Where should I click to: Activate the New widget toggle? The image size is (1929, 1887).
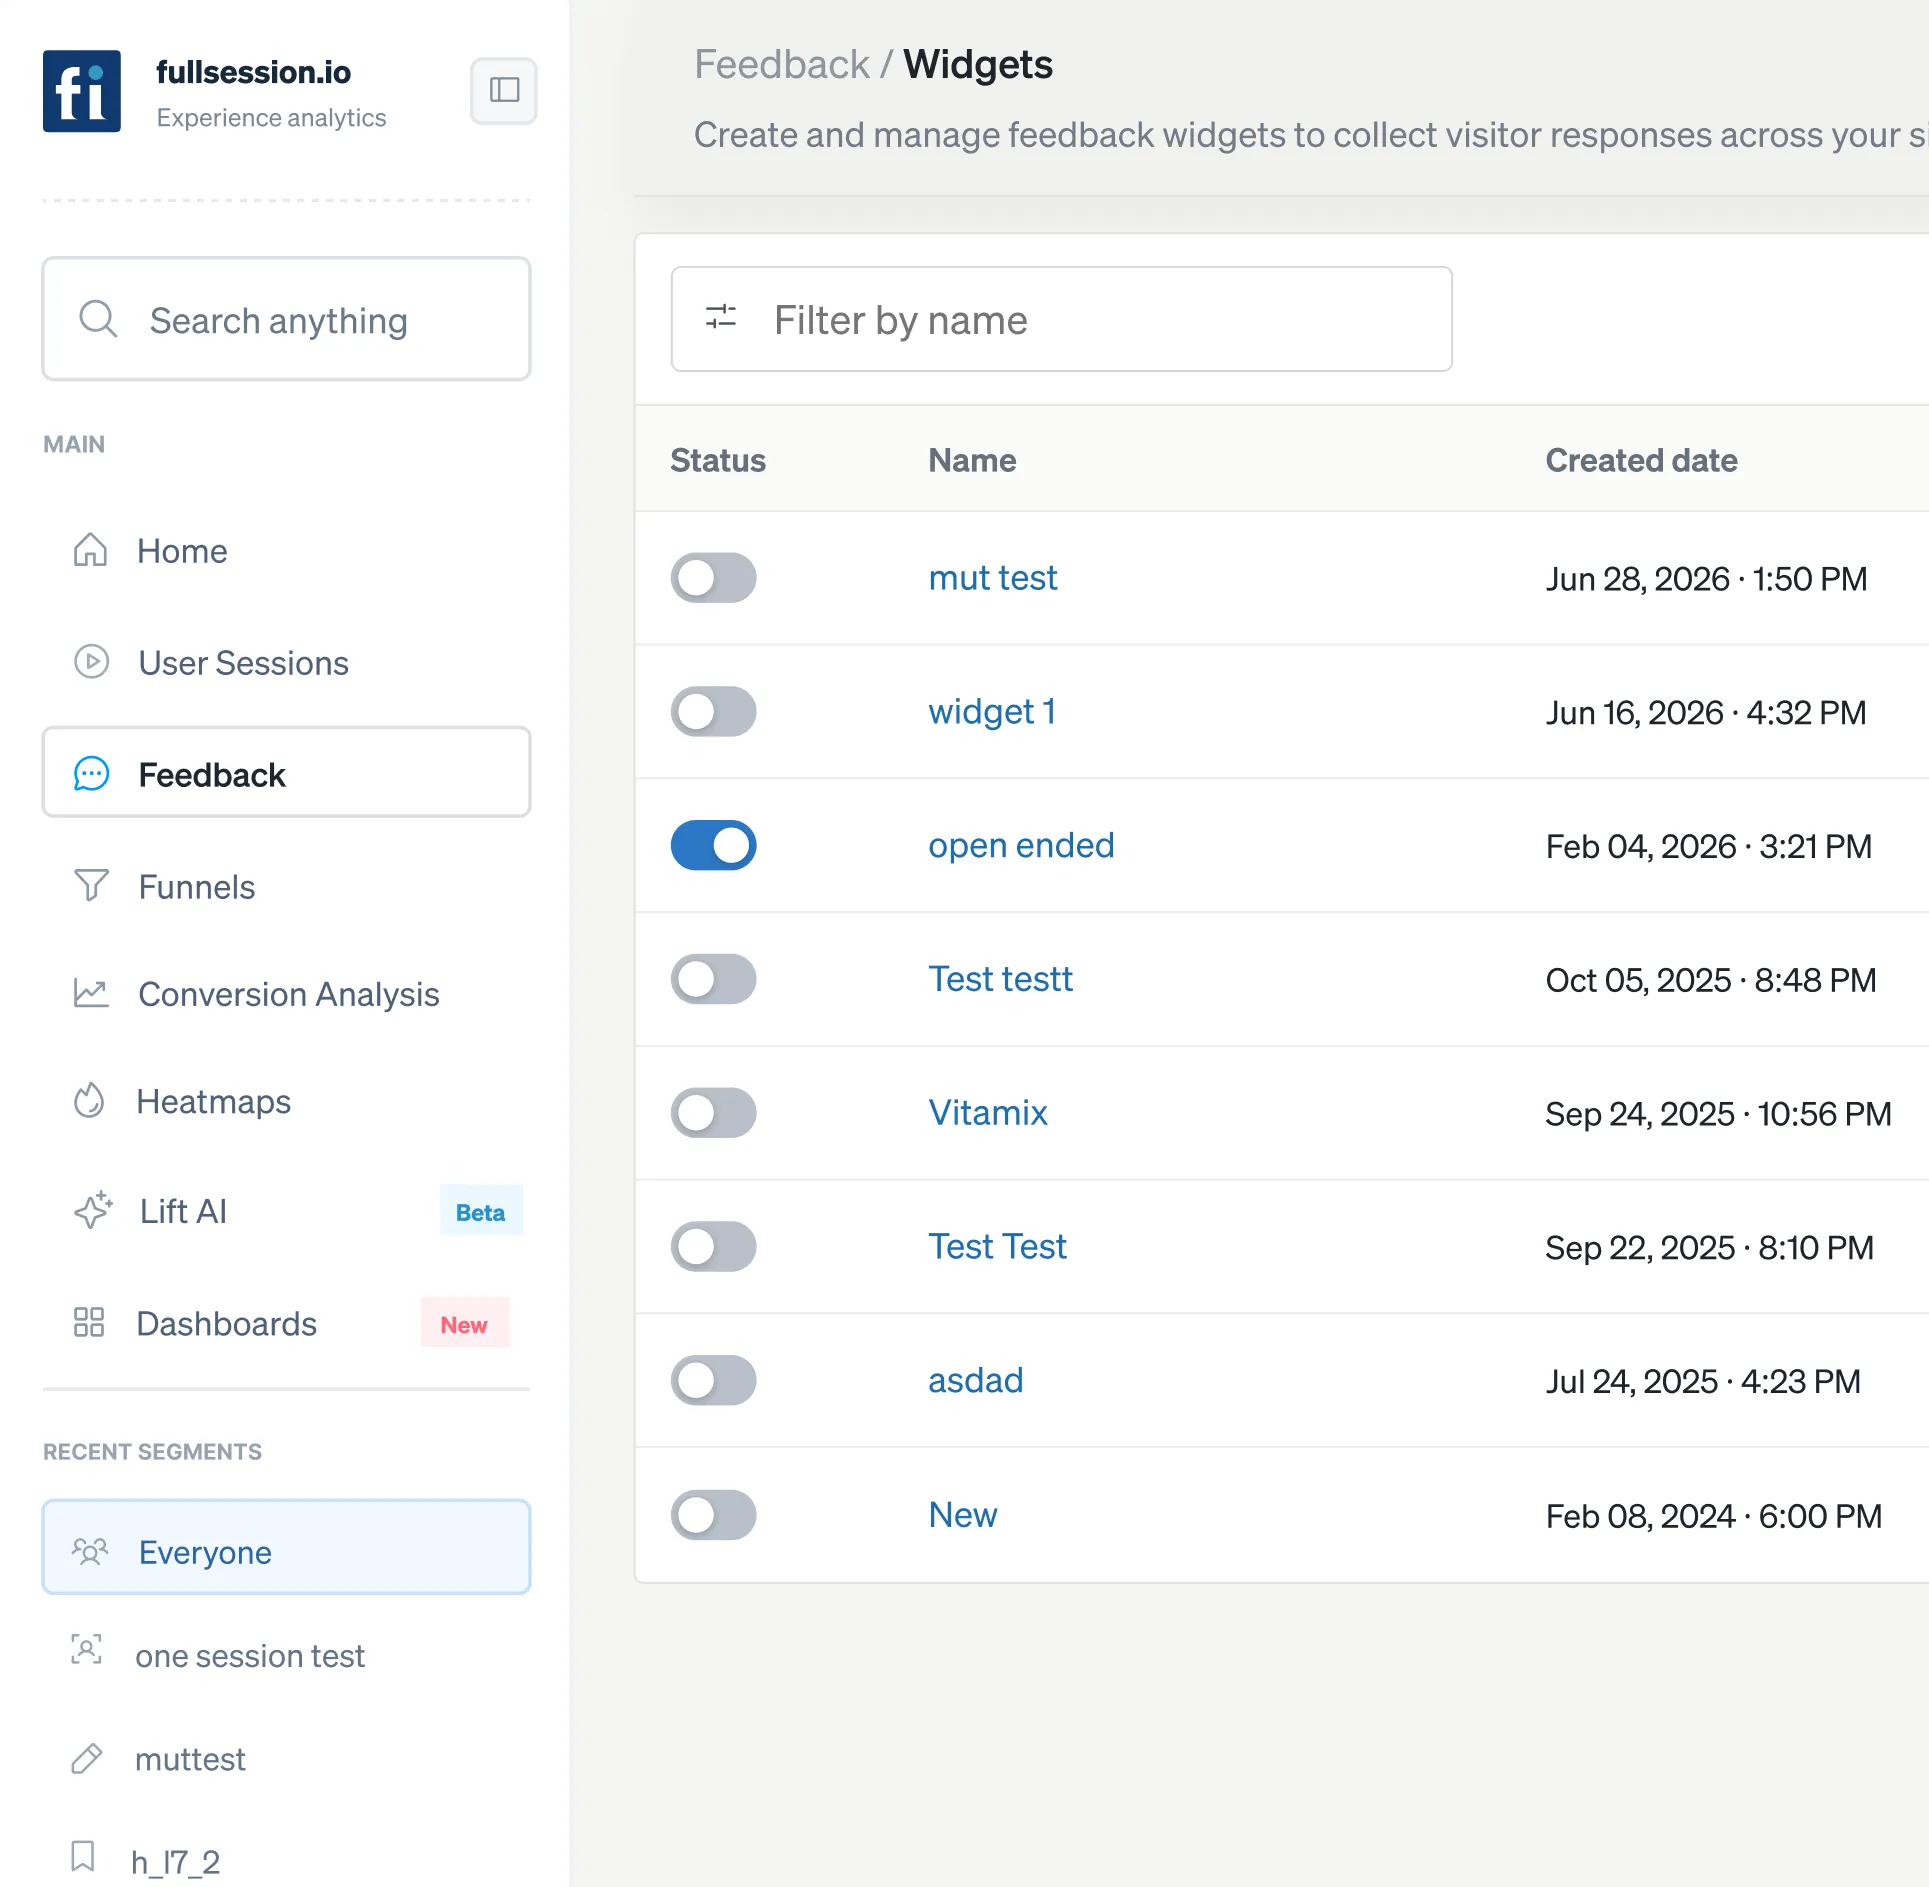pos(713,1515)
